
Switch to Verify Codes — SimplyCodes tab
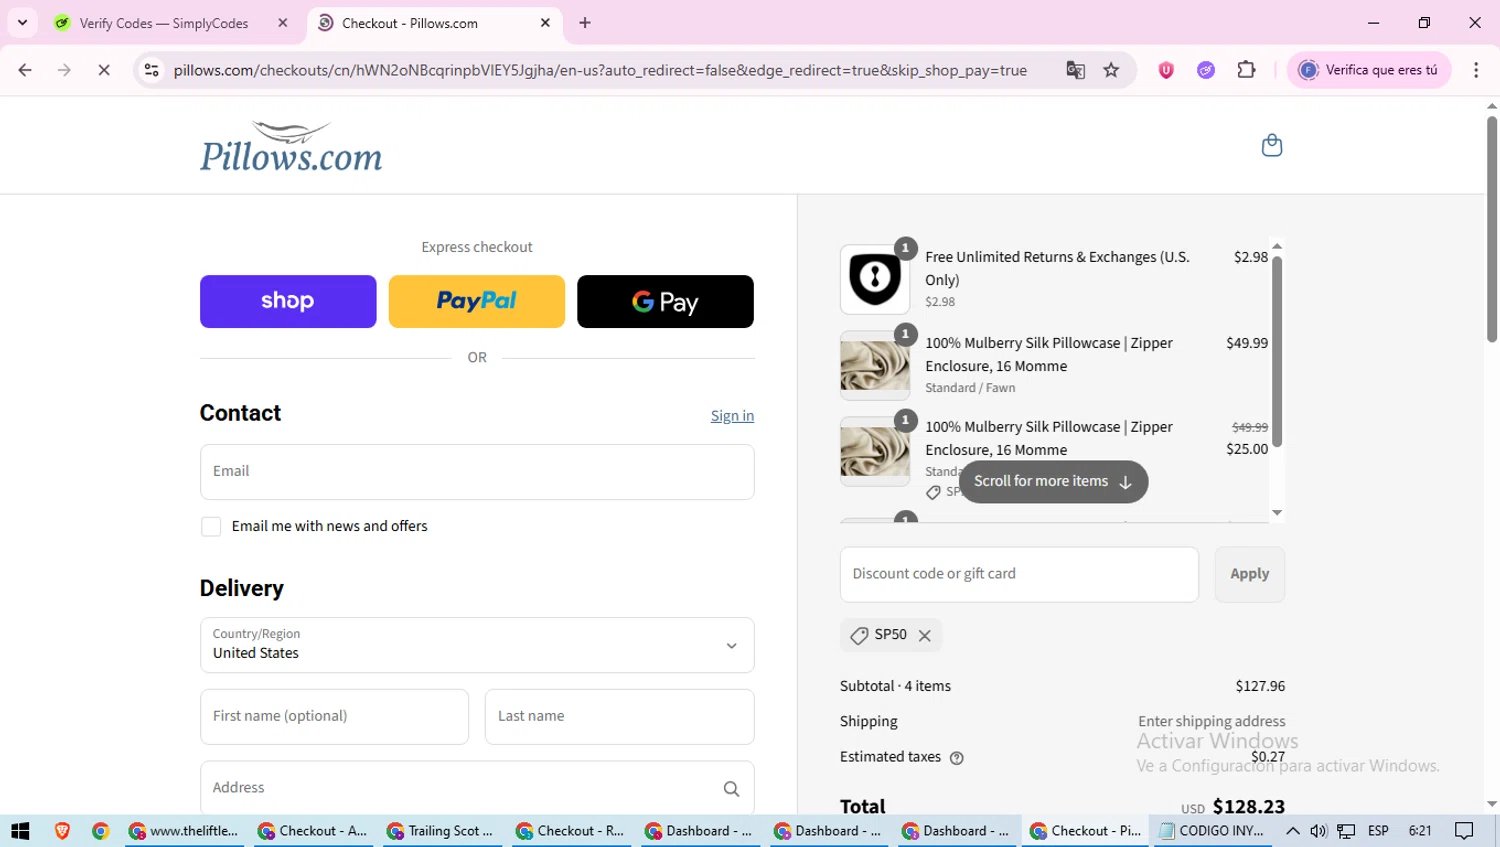point(170,23)
